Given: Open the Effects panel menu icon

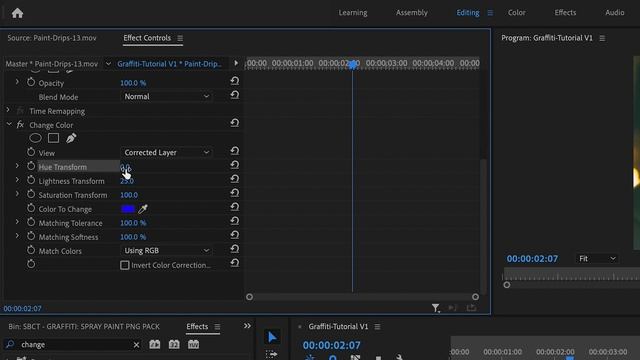Looking at the screenshot, I should [x=217, y=327].
